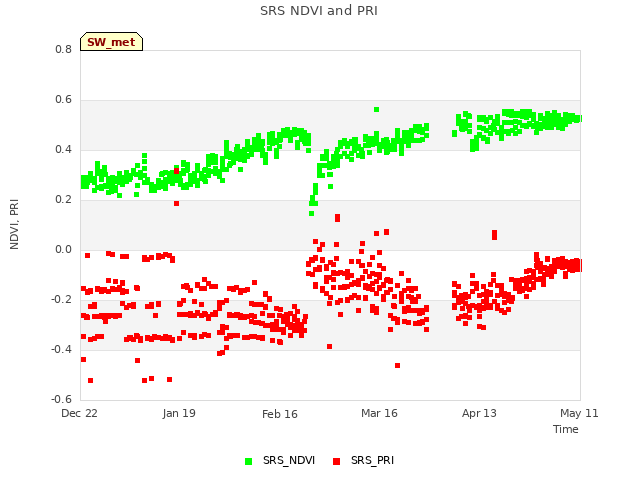The height and width of the screenshot is (480, 640).
Task: Click the 0.0 y-axis tick label
Action: coord(63,249)
